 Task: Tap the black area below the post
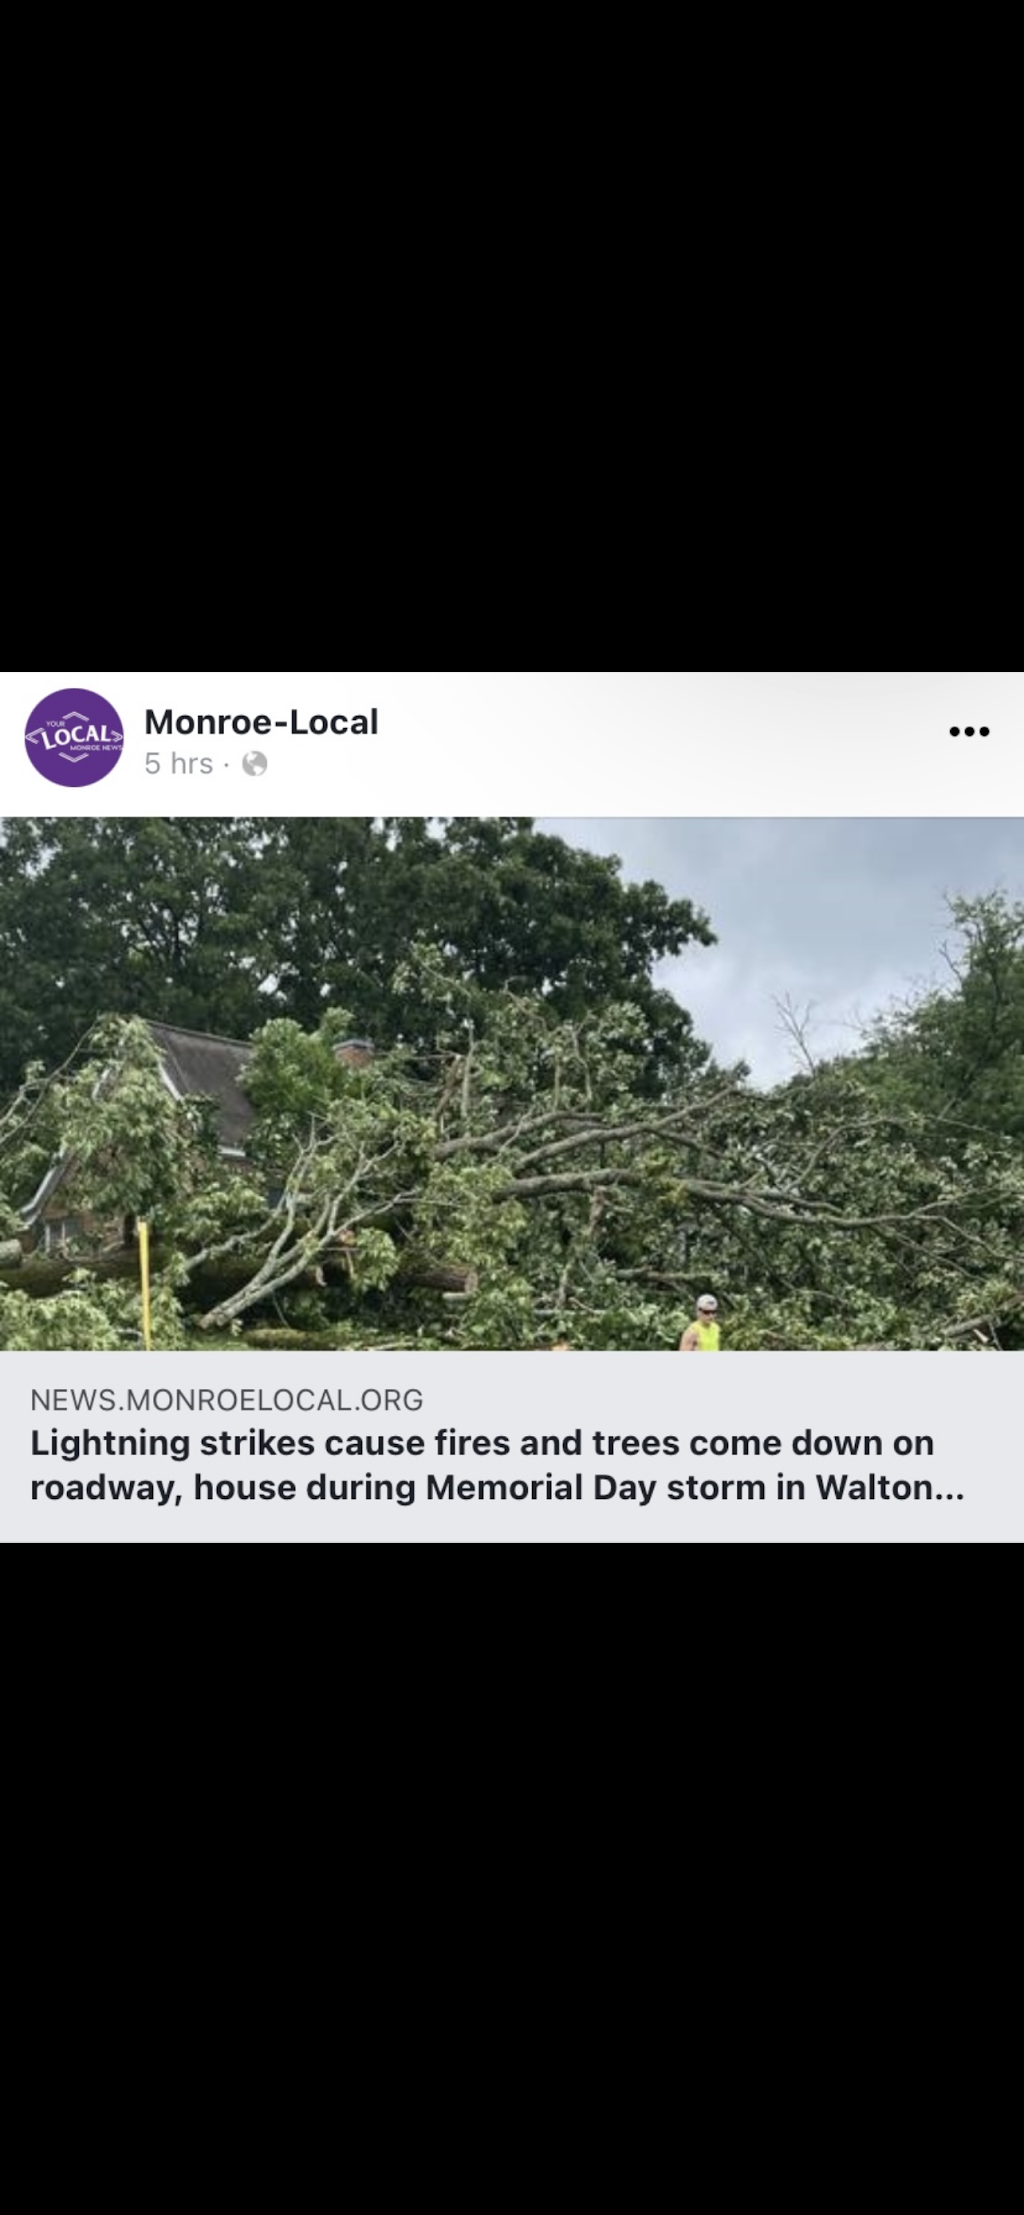(x=512, y=1878)
